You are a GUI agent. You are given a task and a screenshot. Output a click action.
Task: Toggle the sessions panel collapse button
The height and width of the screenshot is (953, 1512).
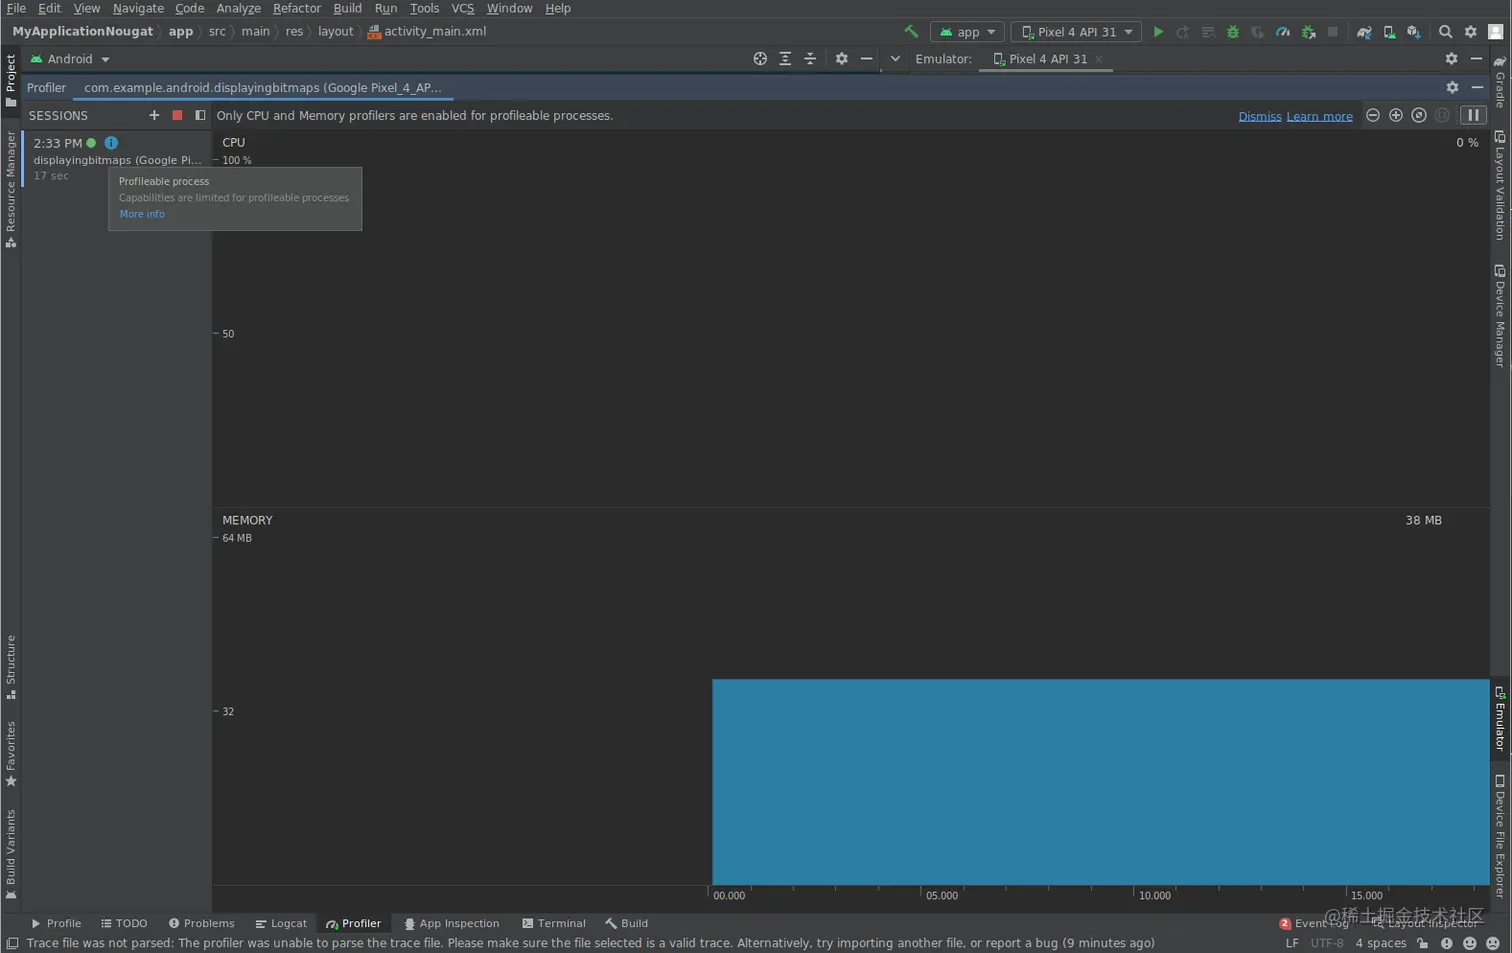pyautogui.click(x=200, y=115)
